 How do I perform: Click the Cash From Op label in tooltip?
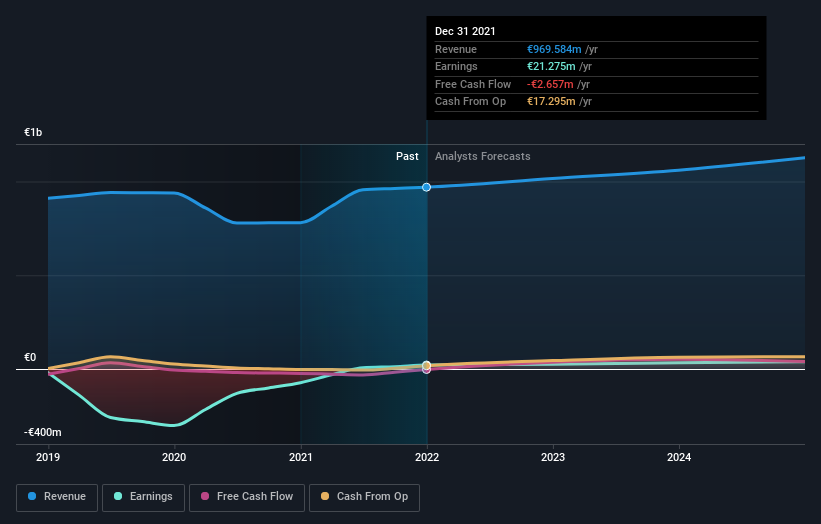click(x=470, y=102)
